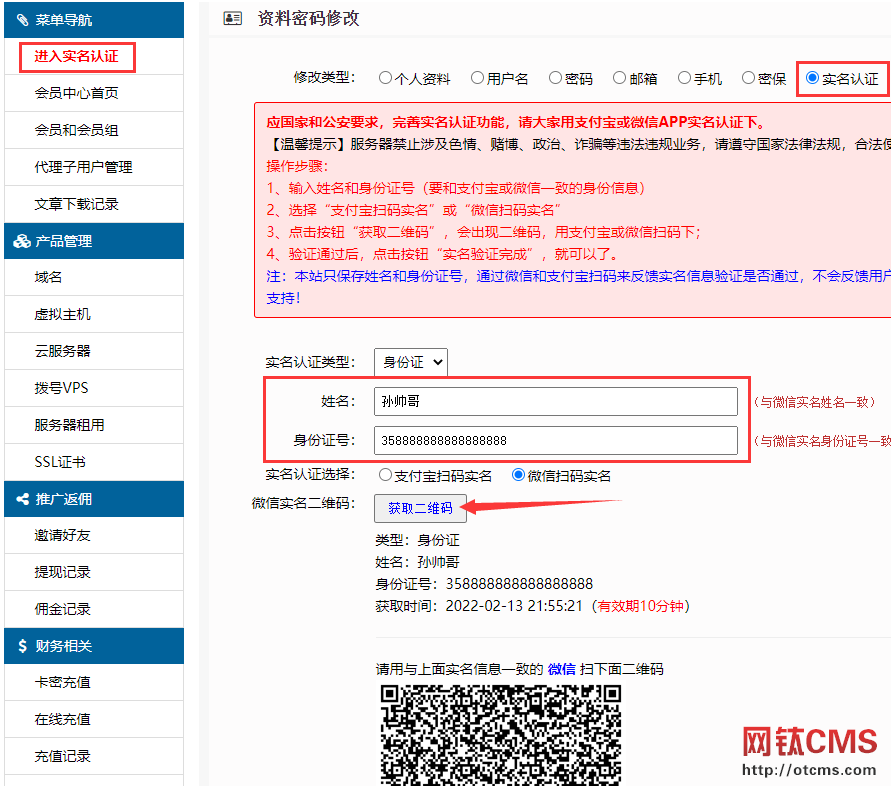Open 进入实名认证 in sidebar menu

click(x=77, y=56)
